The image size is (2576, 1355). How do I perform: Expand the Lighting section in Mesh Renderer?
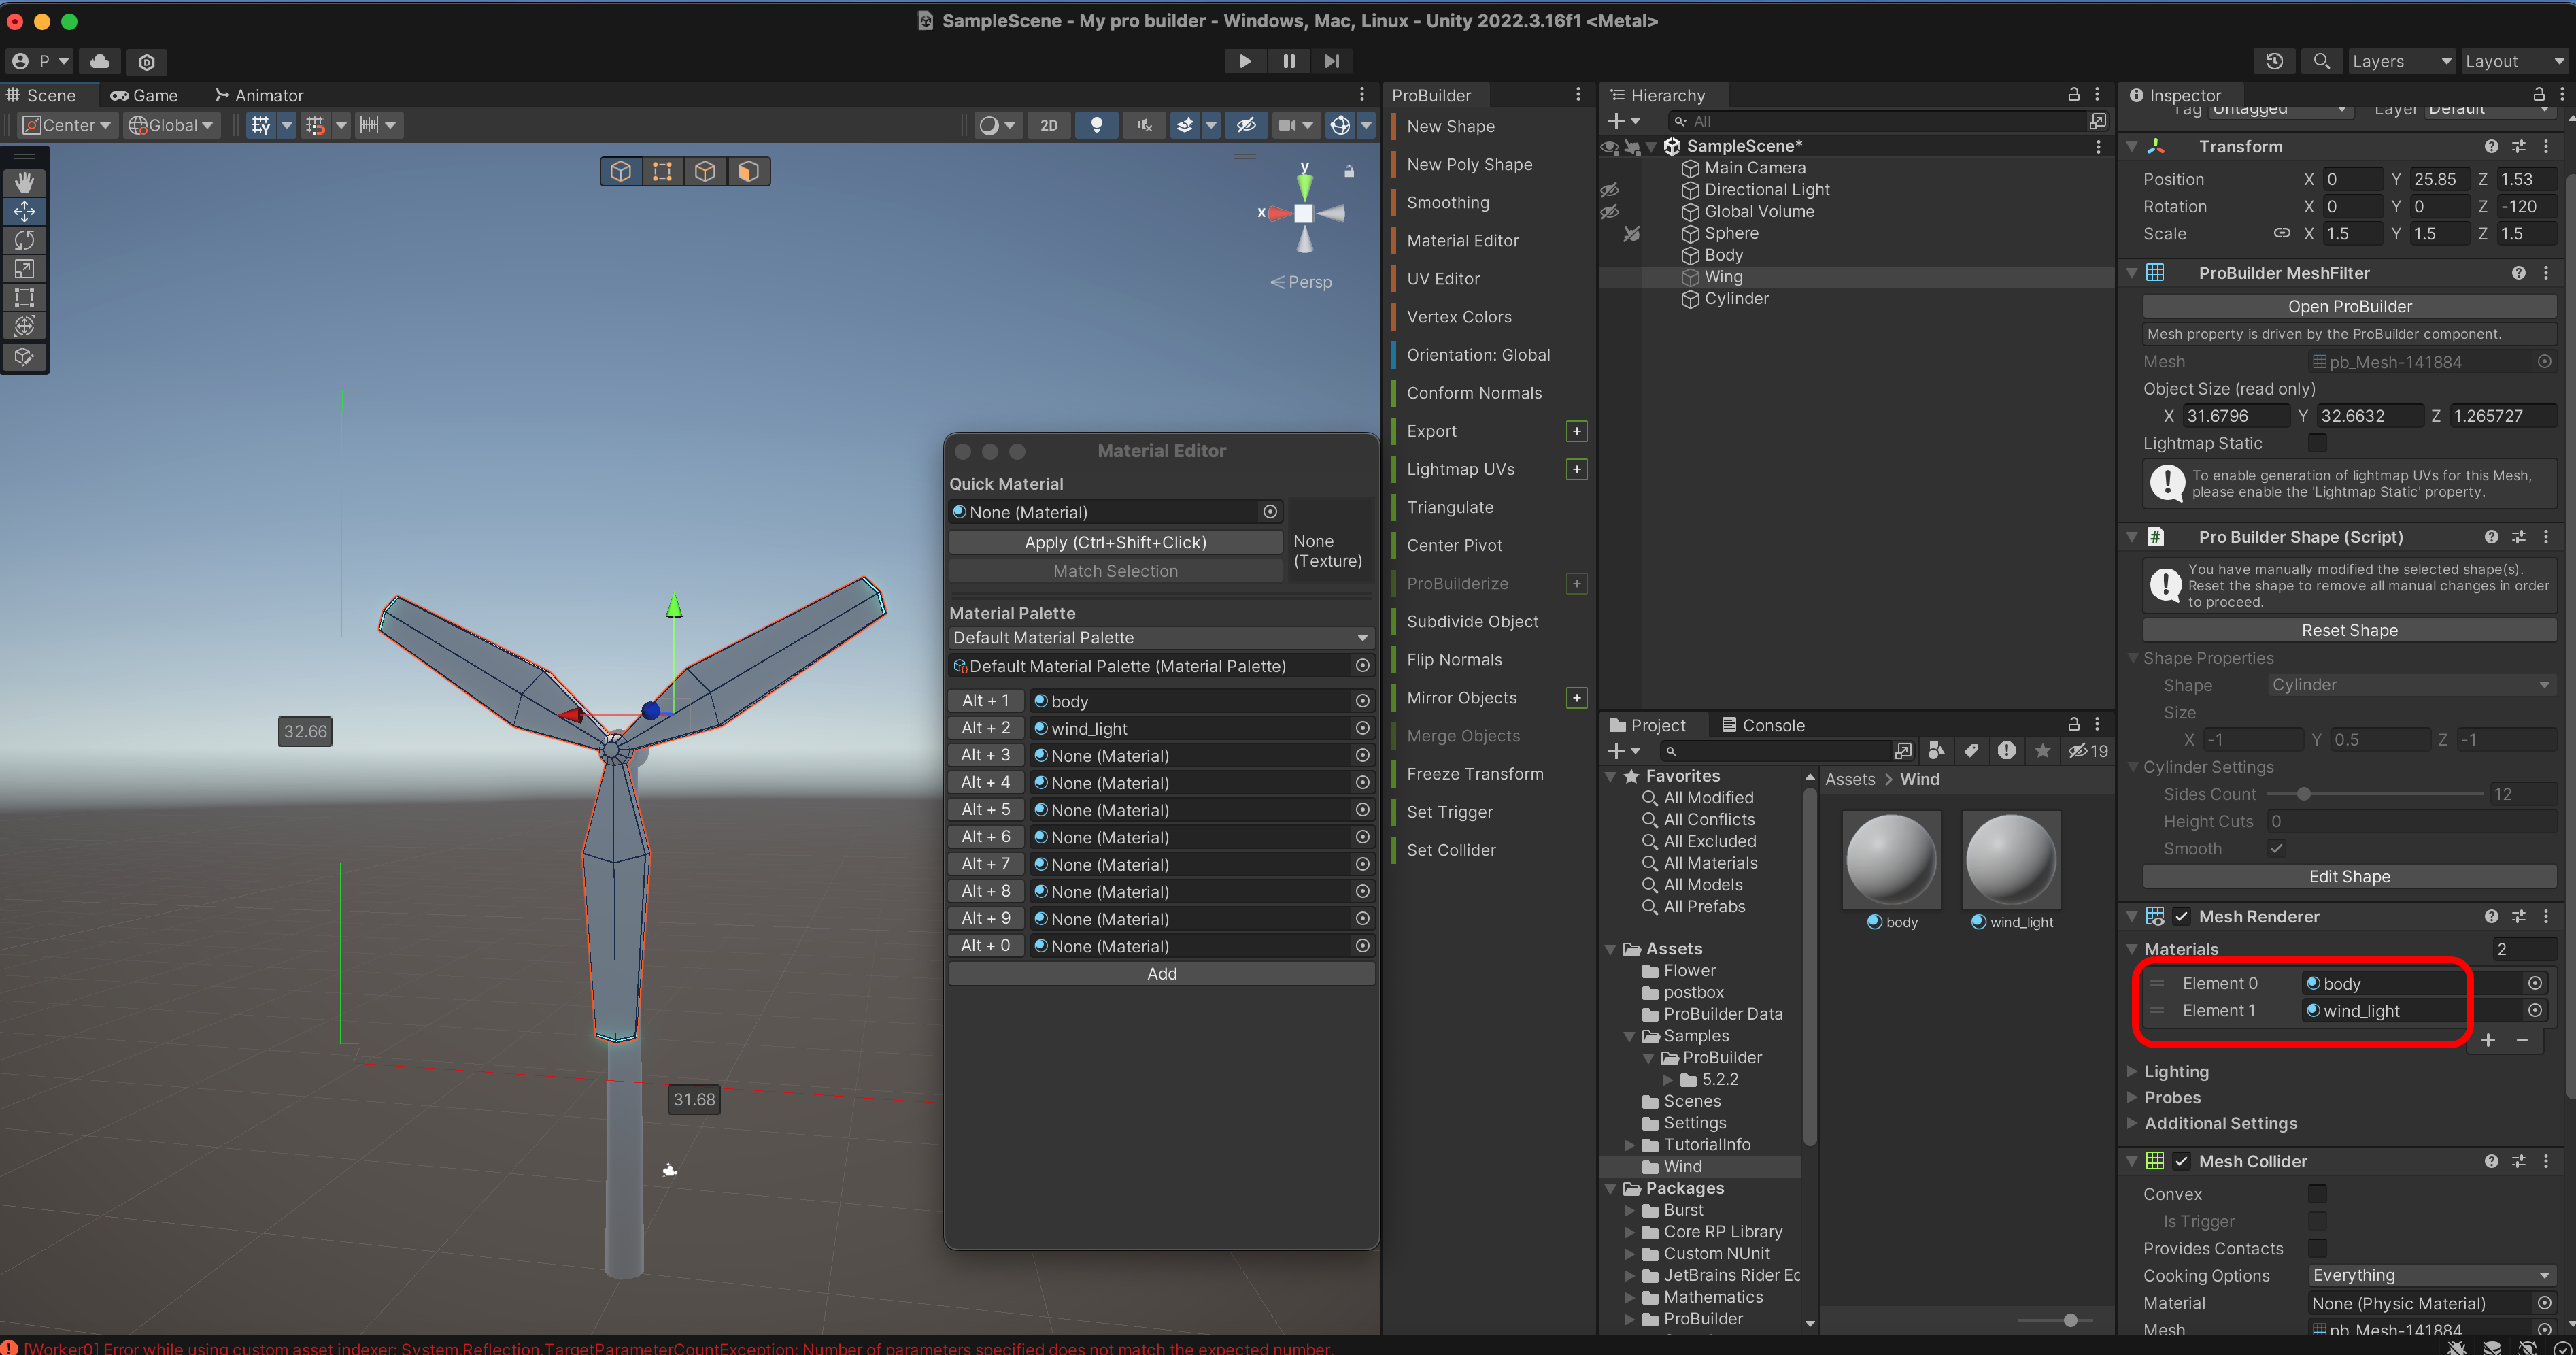2176,1071
